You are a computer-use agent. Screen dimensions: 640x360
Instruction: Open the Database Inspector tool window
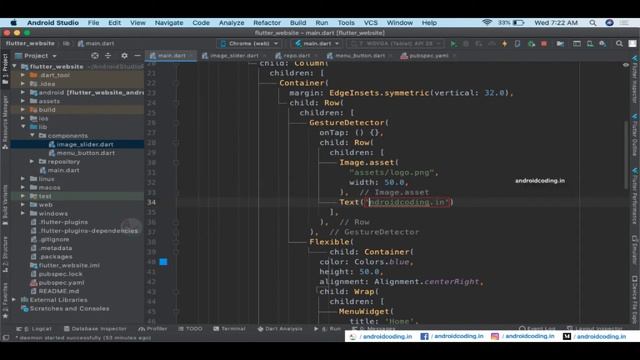[95, 329]
